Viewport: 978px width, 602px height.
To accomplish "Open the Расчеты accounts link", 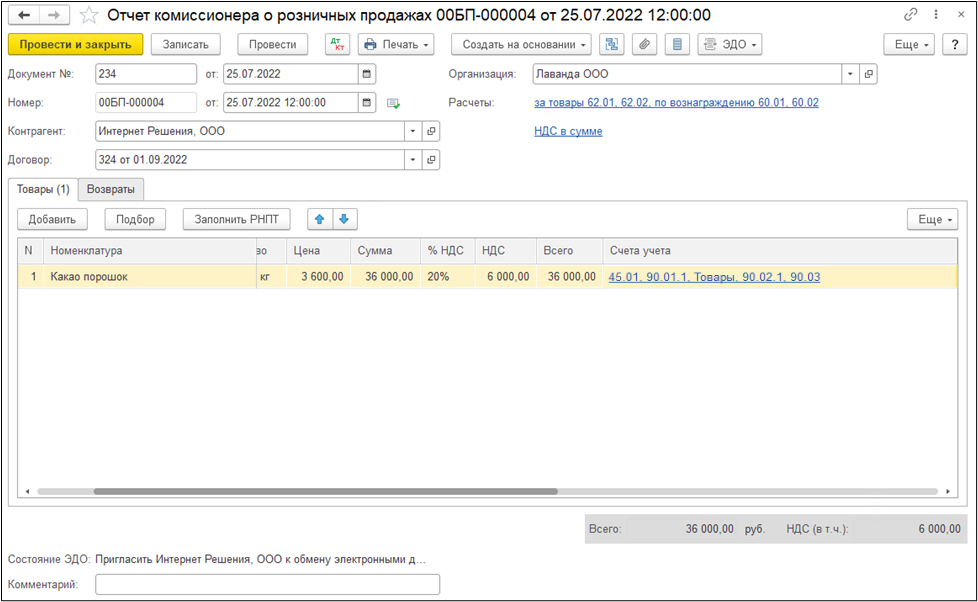I will 676,102.
